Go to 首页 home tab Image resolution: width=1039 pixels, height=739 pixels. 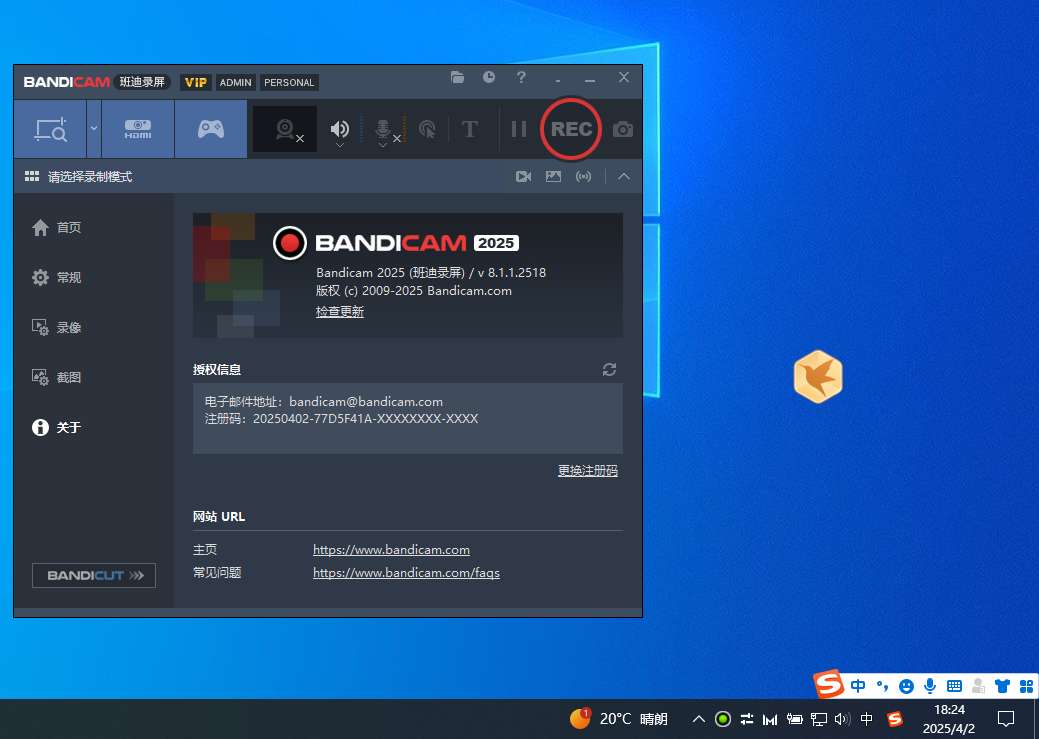(x=57, y=227)
